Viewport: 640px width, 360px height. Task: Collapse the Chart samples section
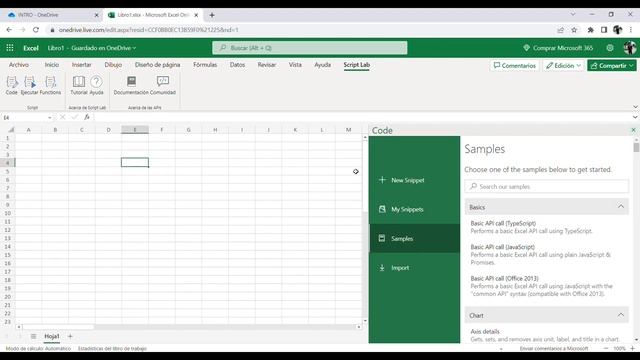tap(620, 315)
